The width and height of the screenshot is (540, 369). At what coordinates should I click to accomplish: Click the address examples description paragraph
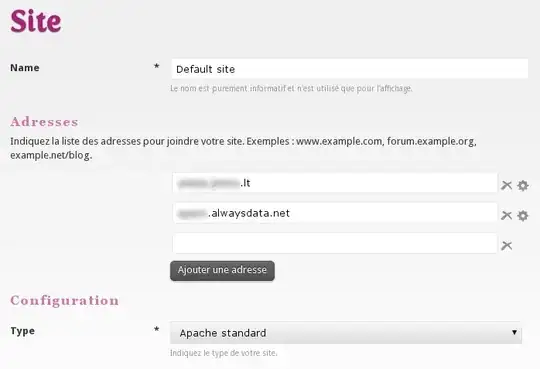click(243, 148)
